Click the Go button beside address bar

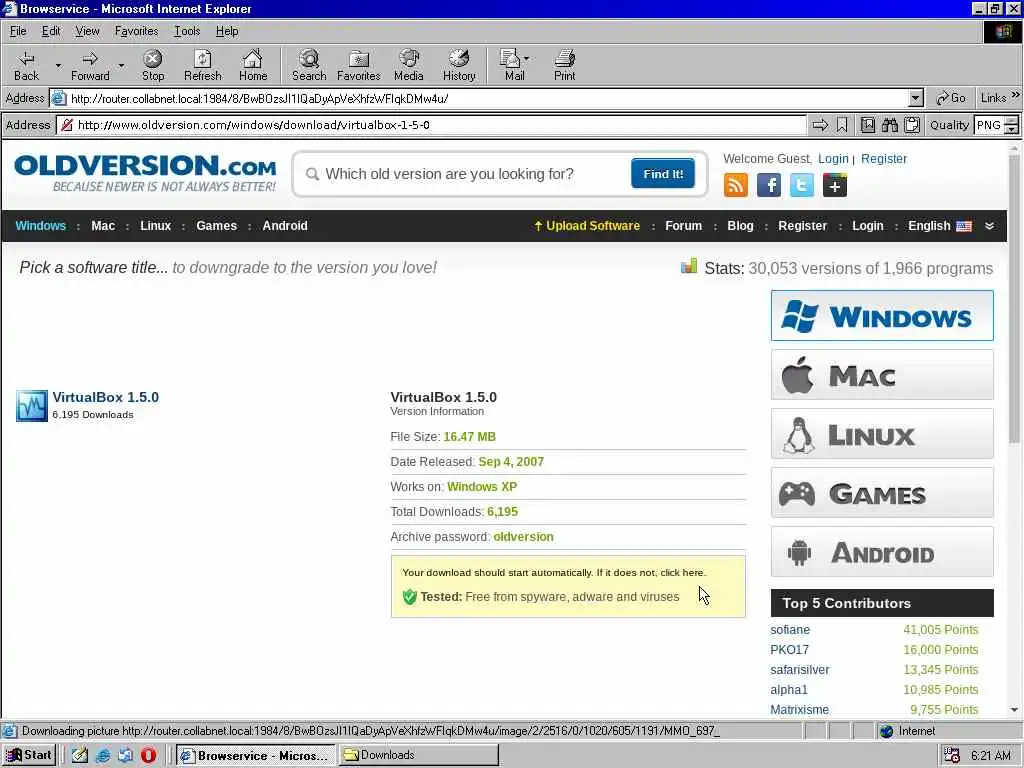click(x=951, y=98)
